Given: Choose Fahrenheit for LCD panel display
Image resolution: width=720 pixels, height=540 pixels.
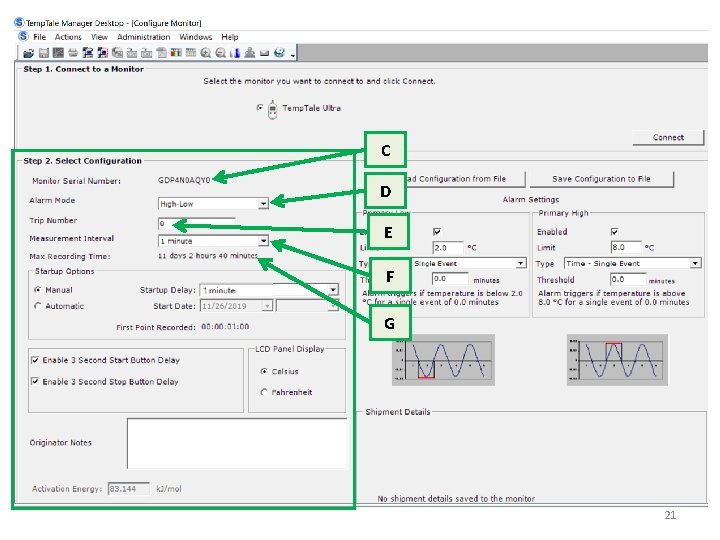Looking at the screenshot, I should coord(264,392).
